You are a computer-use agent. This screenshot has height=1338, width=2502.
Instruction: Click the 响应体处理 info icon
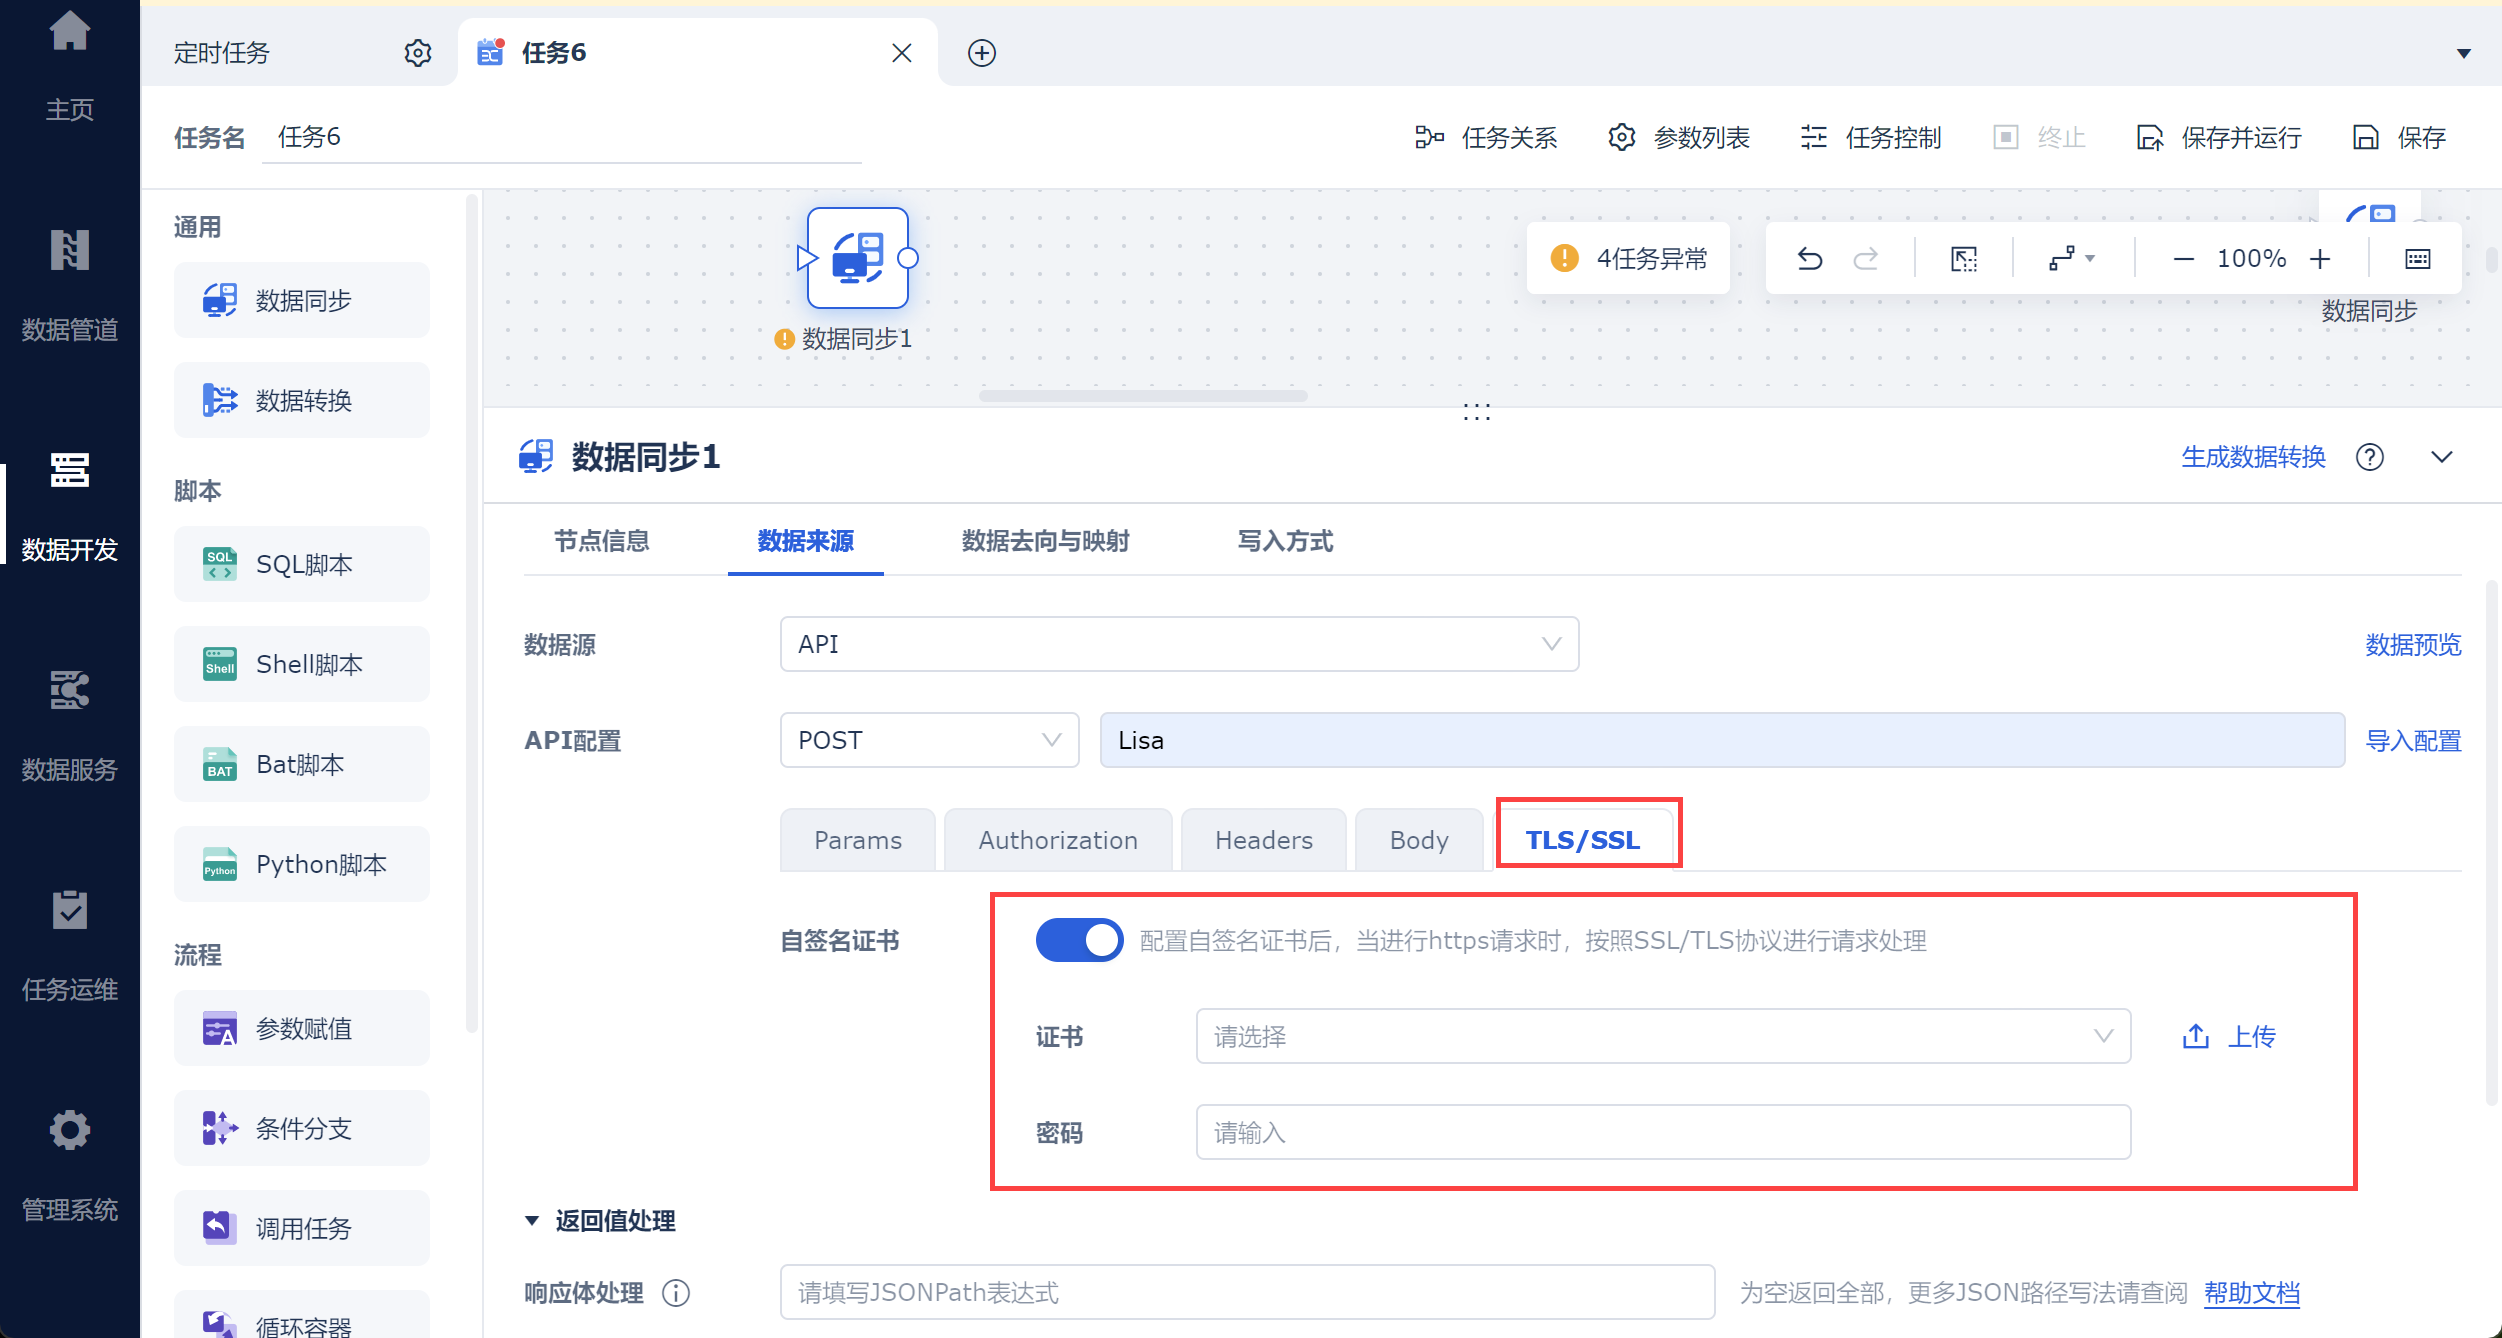coord(676,1293)
